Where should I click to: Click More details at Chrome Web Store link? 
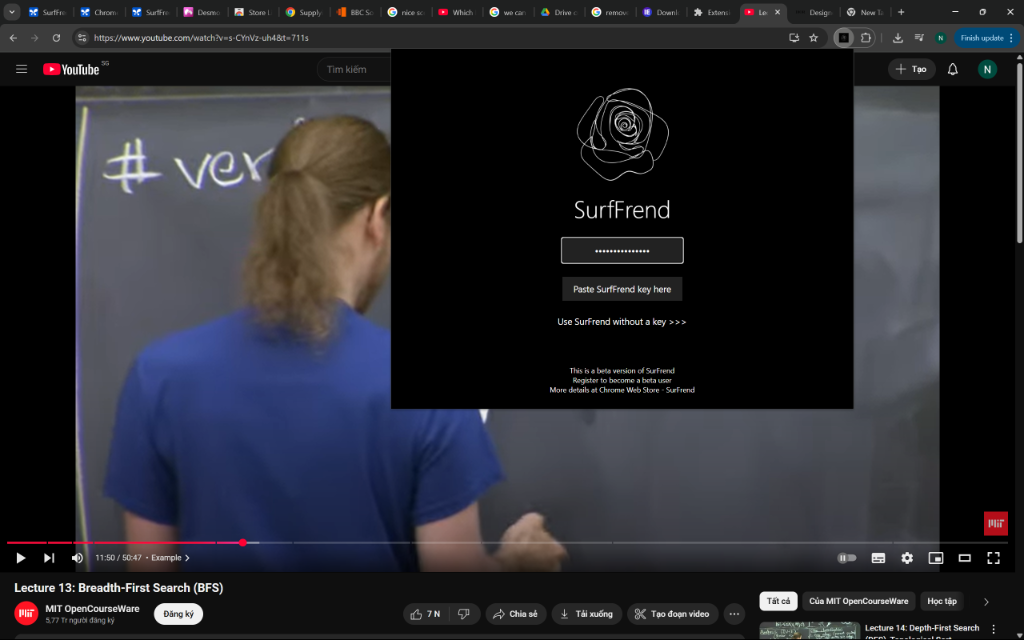[x=622, y=390]
